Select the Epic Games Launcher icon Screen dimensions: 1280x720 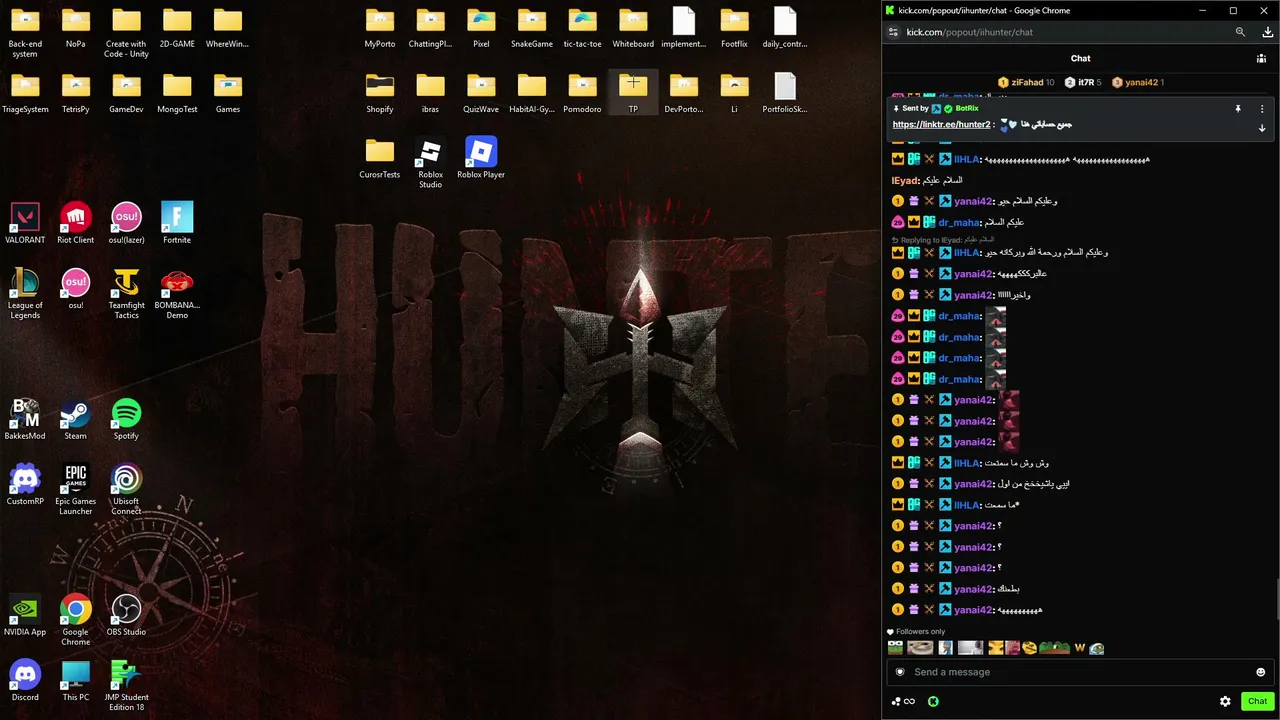click(x=76, y=490)
